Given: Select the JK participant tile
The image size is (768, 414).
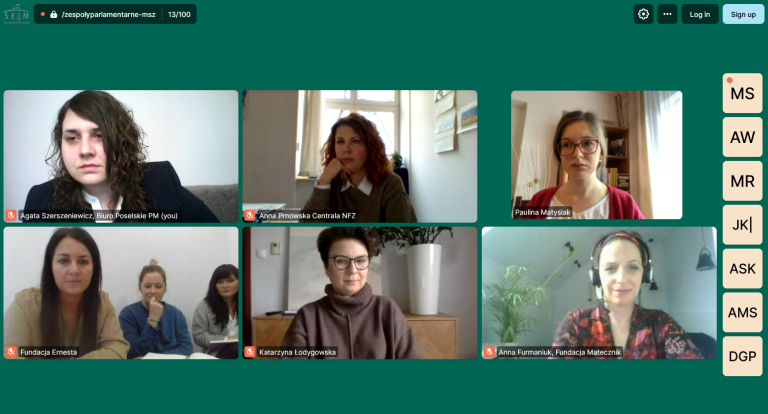Looking at the screenshot, I should (x=743, y=225).
